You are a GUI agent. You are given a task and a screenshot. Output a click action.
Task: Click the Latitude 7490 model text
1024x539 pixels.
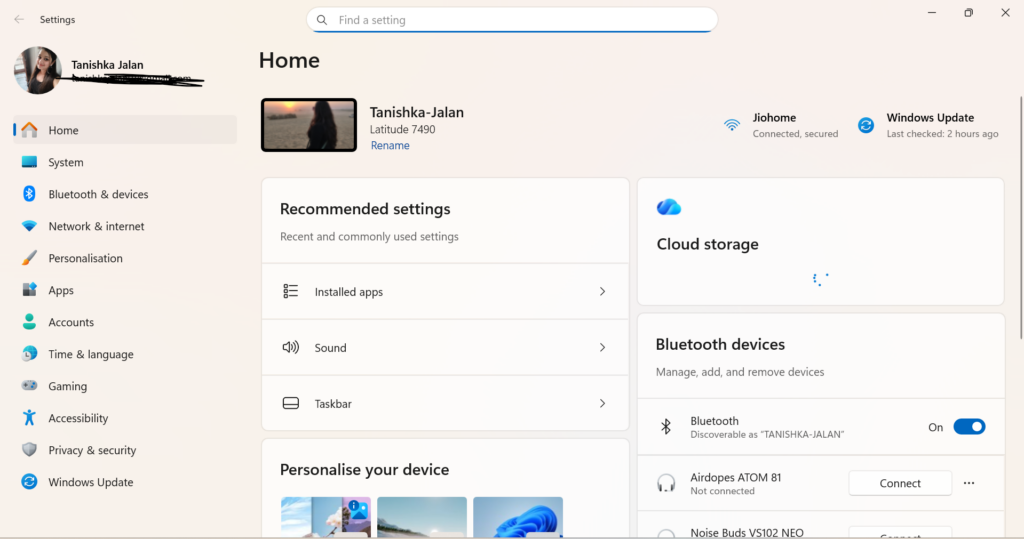(x=402, y=129)
